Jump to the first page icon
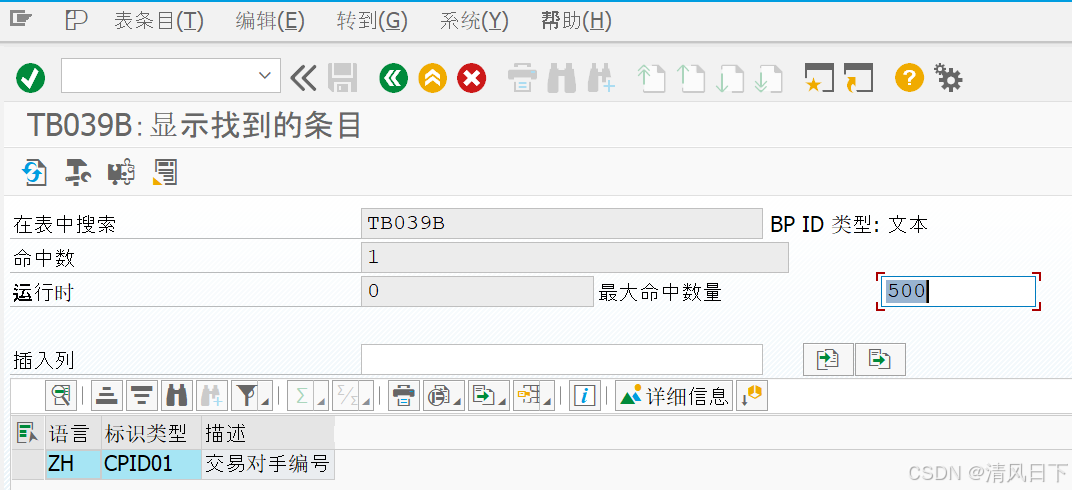The height and width of the screenshot is (490, 1072). [x=652, y=78]
